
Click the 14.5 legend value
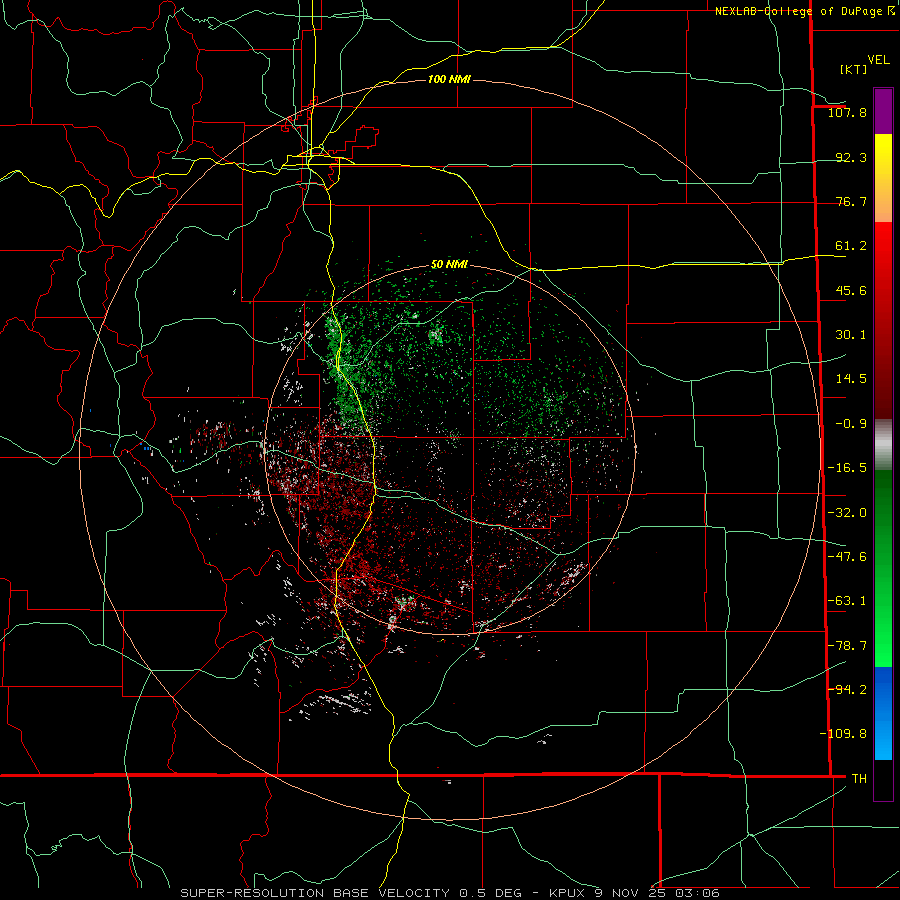pyautogui.click(x=851, y=379)
